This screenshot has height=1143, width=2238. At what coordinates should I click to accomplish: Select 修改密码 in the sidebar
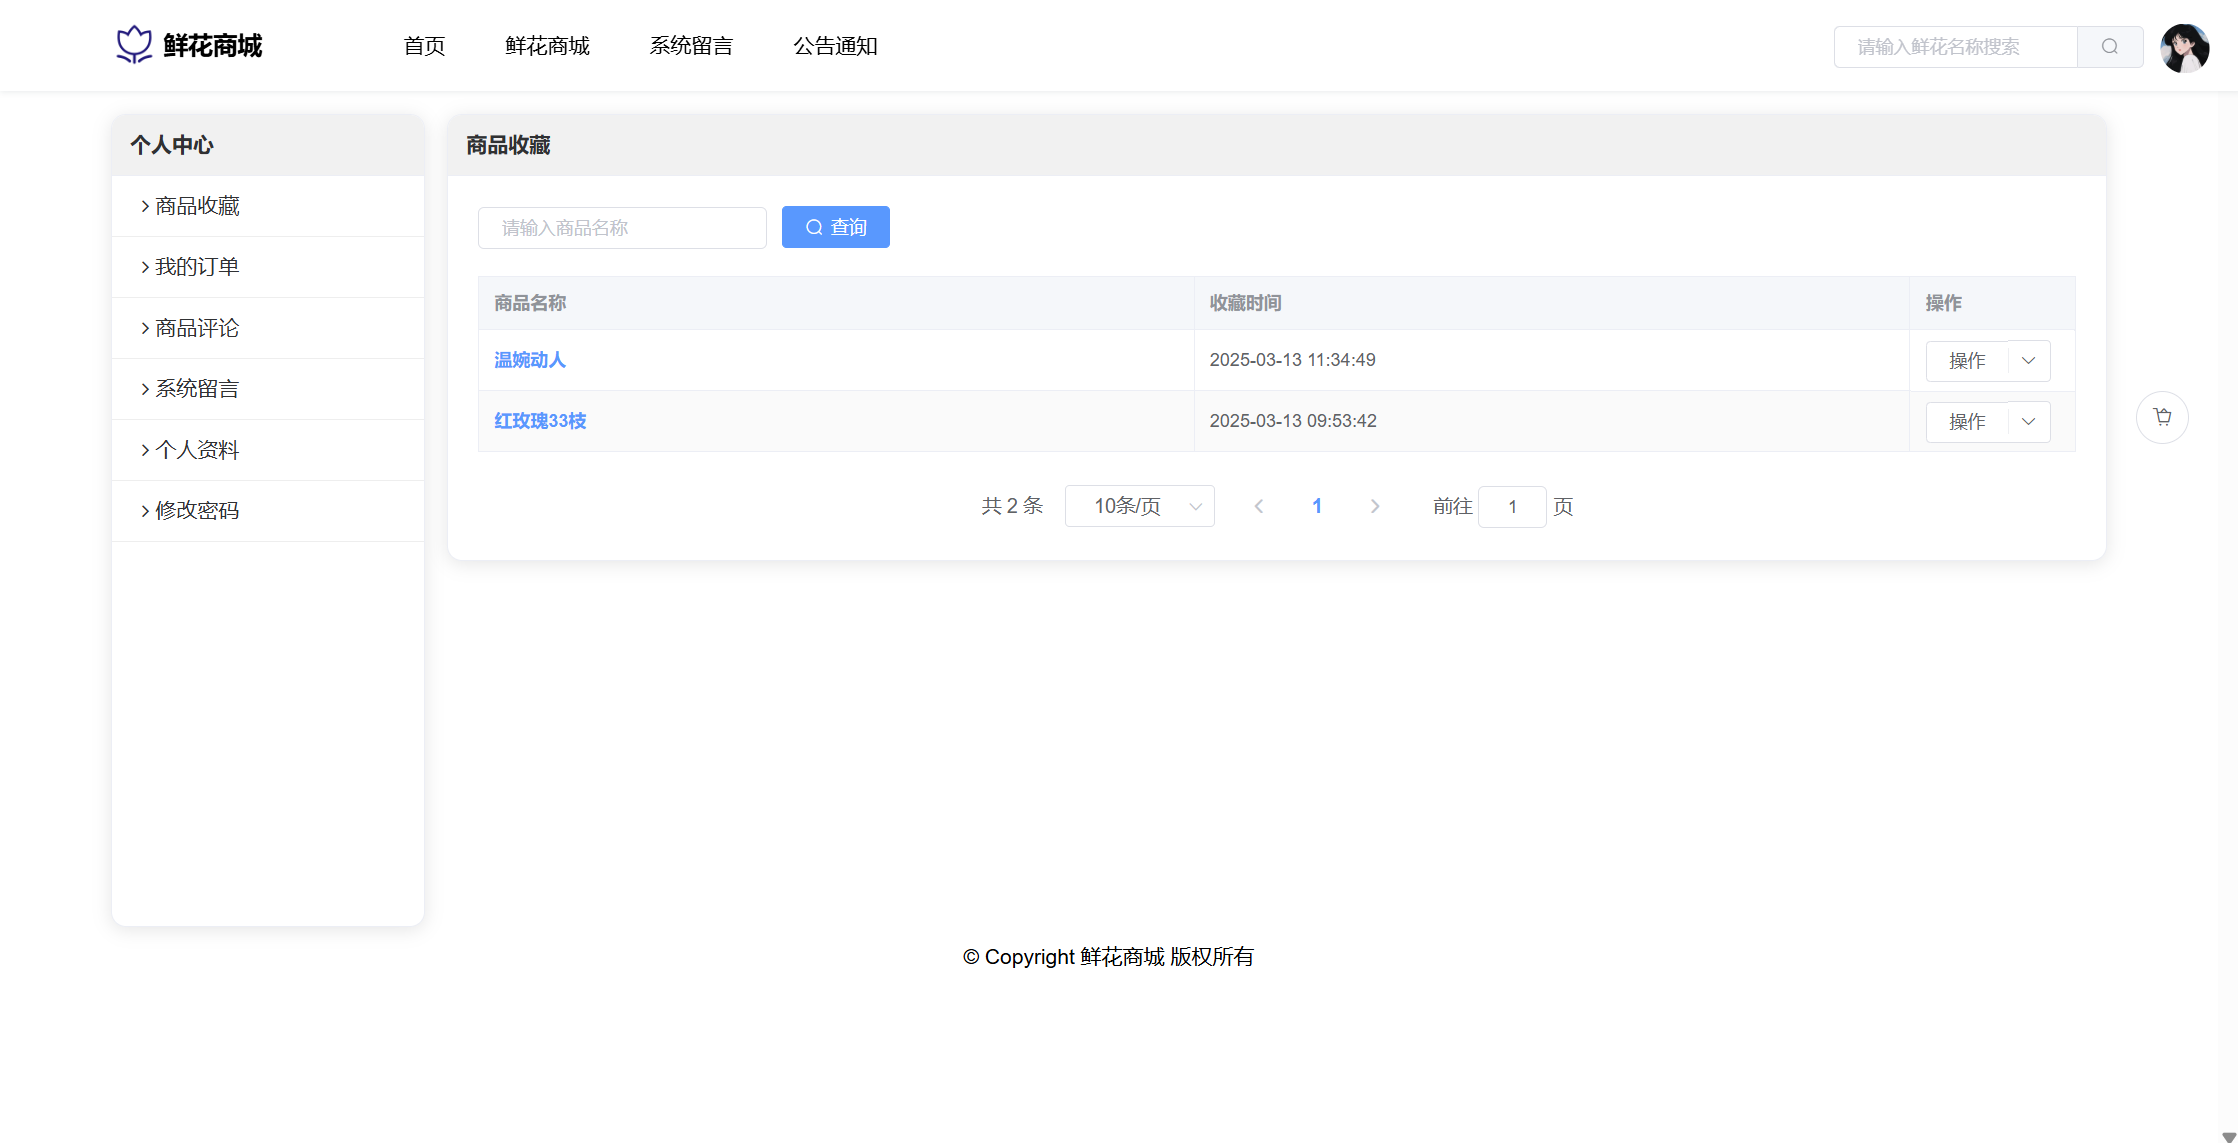pos(197,511)
